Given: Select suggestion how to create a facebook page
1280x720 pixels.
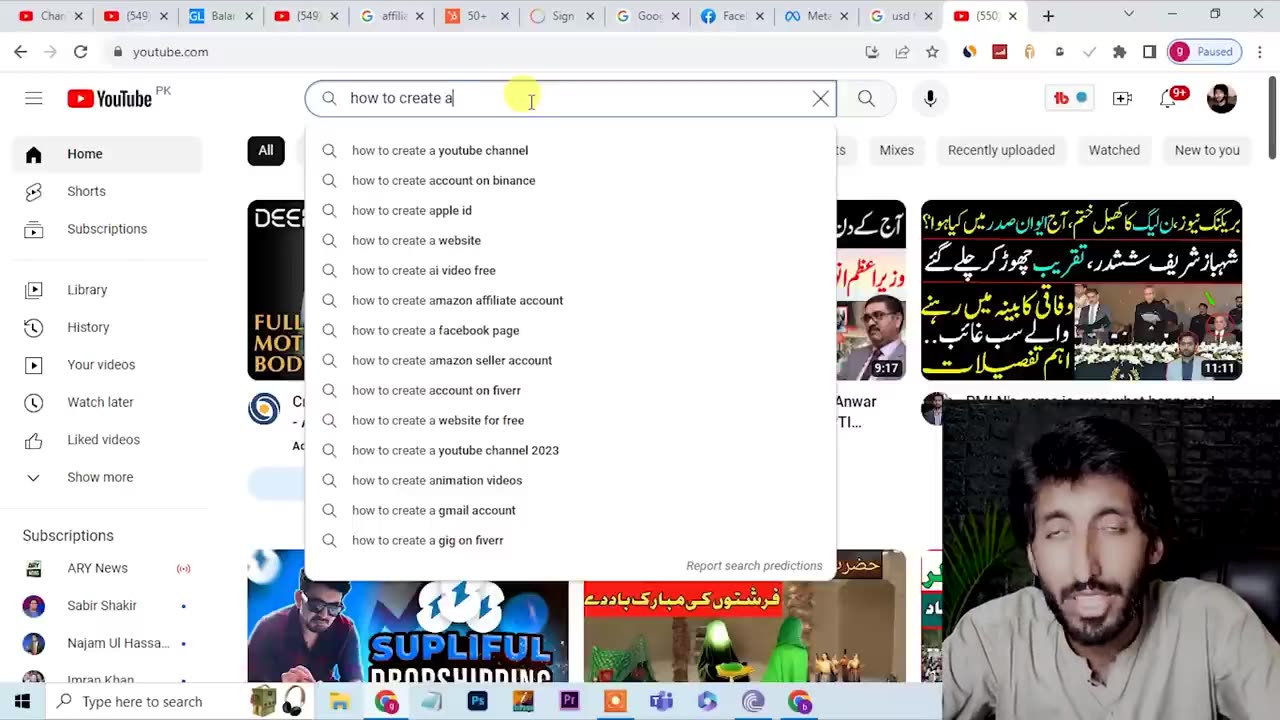Looking at the screenshot, I should click(x=570, y=330).
